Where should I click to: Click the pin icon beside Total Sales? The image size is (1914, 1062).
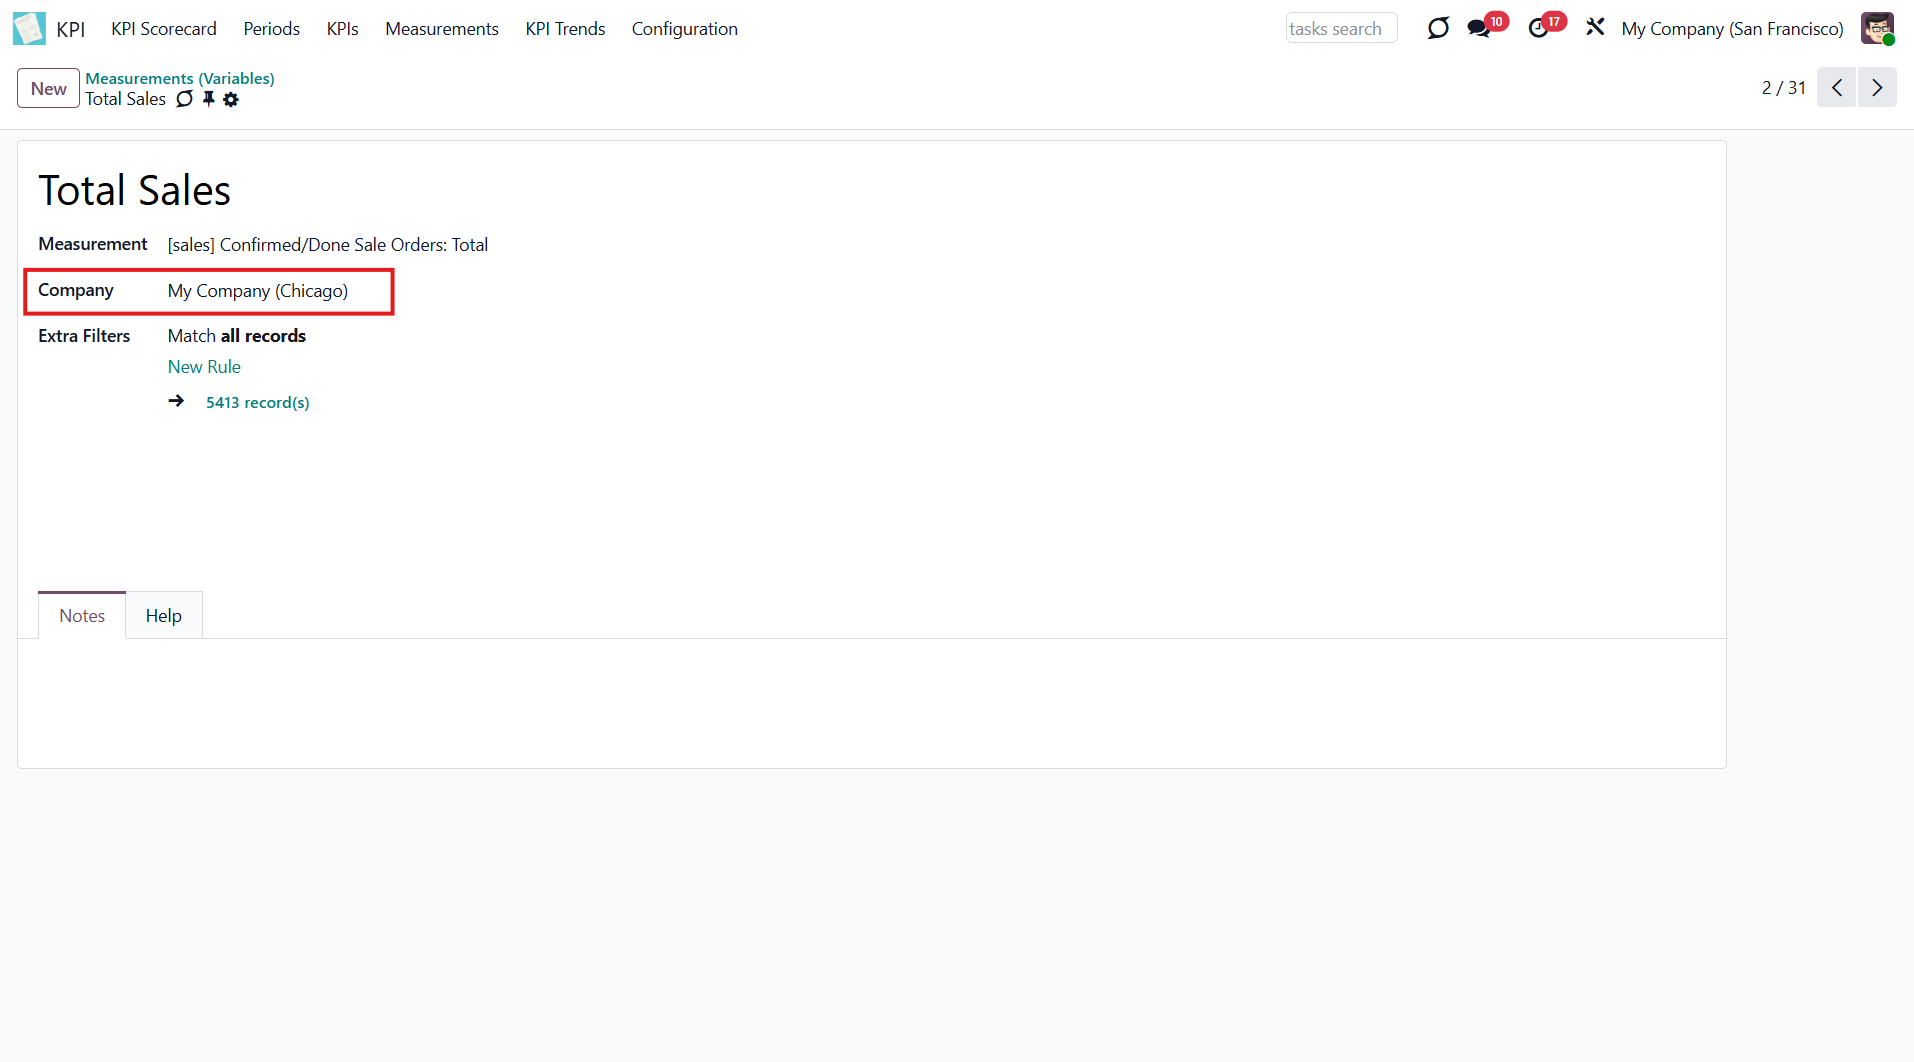208,99
